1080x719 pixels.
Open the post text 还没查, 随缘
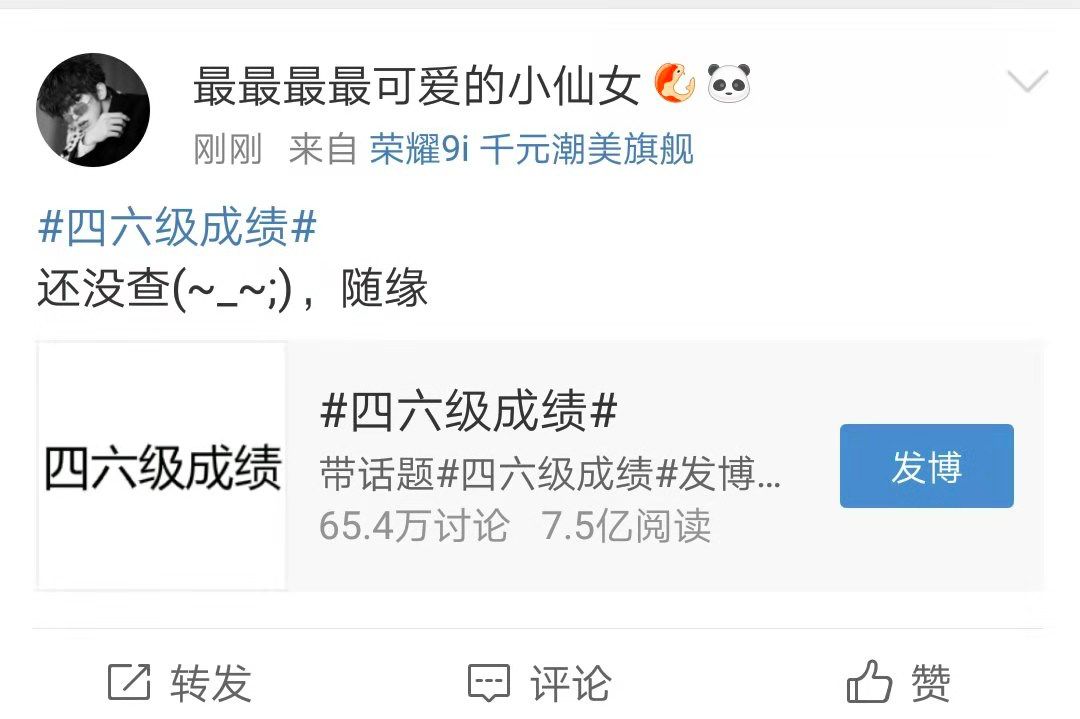(233, 288)
